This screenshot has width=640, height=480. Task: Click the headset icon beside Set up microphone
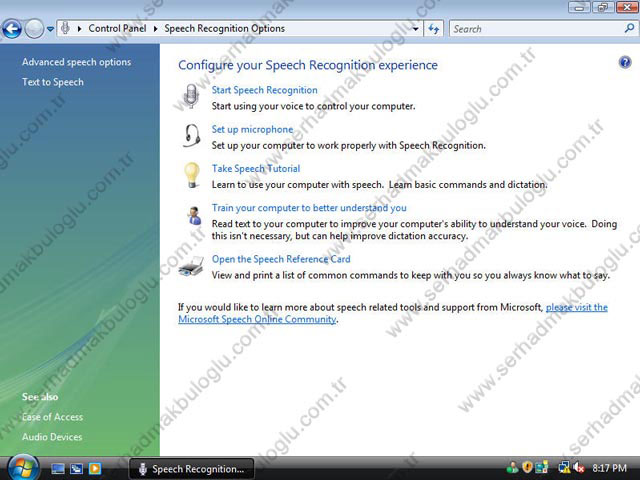click(192, 136)
